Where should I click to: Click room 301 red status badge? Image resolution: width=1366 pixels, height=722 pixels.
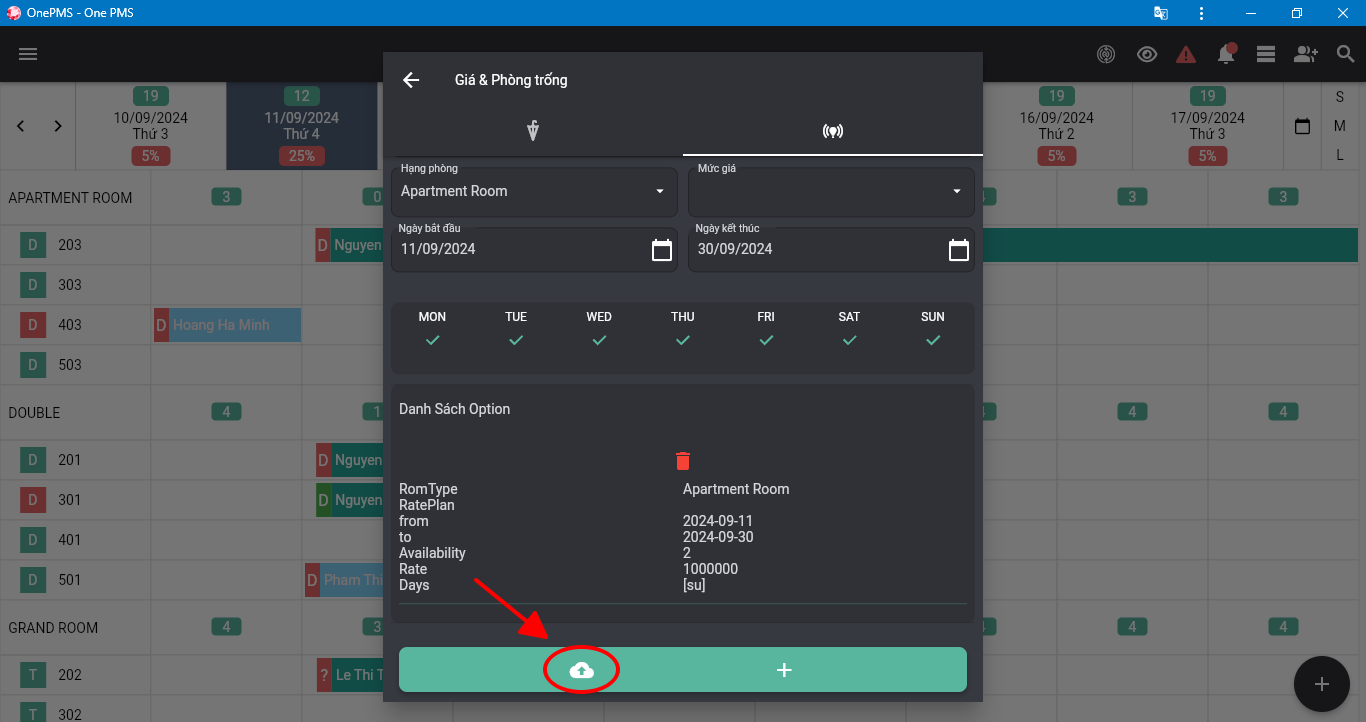pos(32,500)
